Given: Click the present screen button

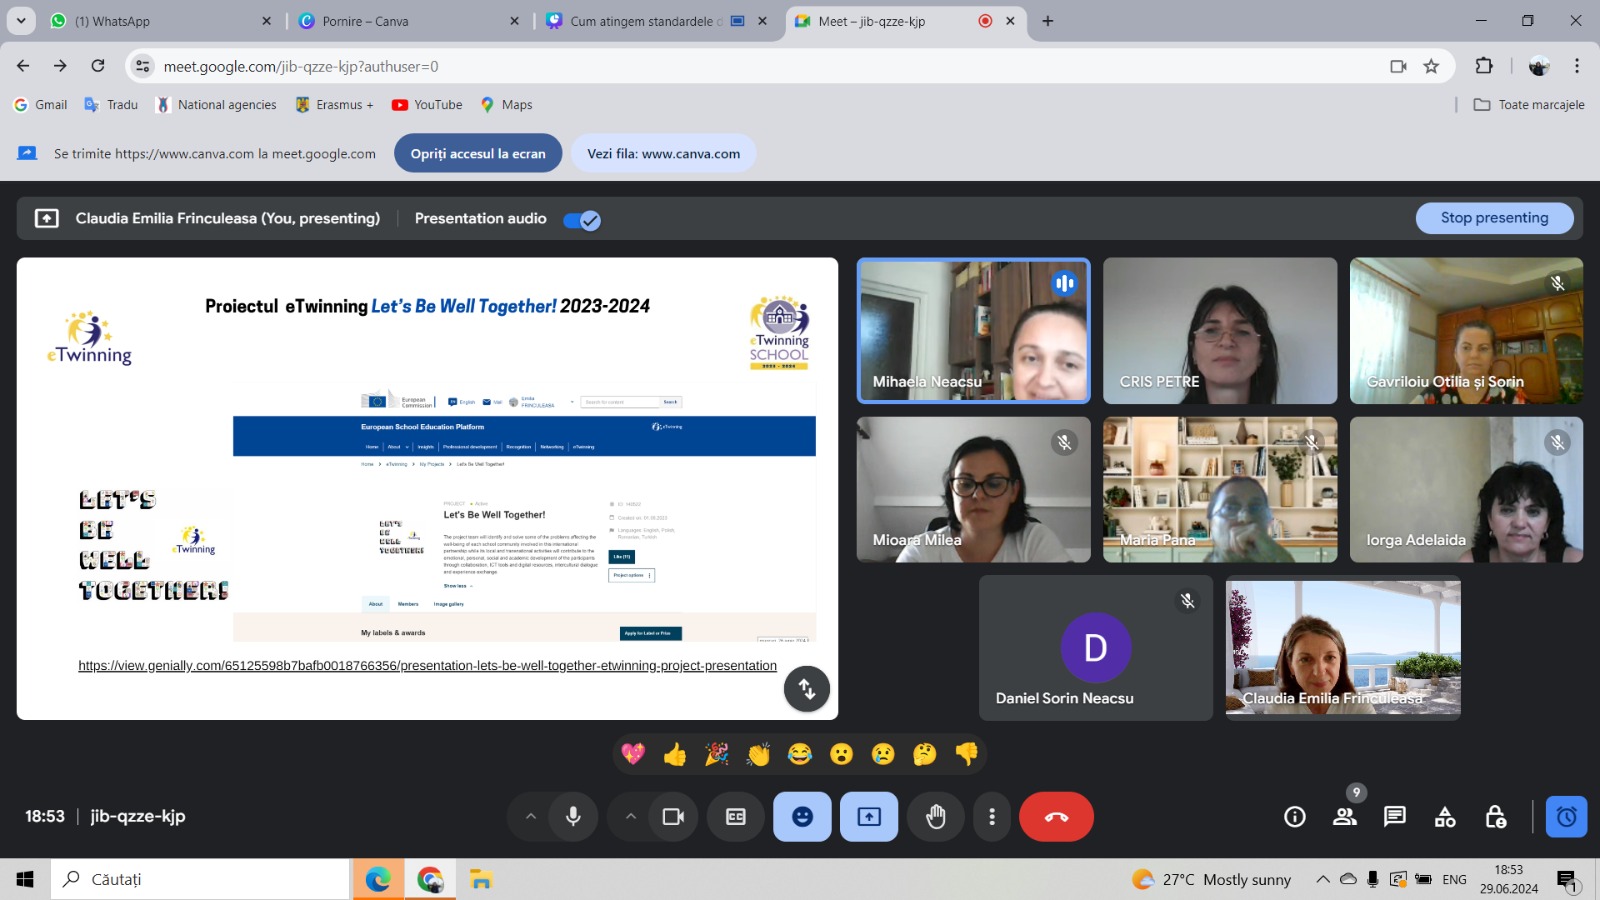Looking at the screenshot, I should pyautogui.click(x=869, y=817).
